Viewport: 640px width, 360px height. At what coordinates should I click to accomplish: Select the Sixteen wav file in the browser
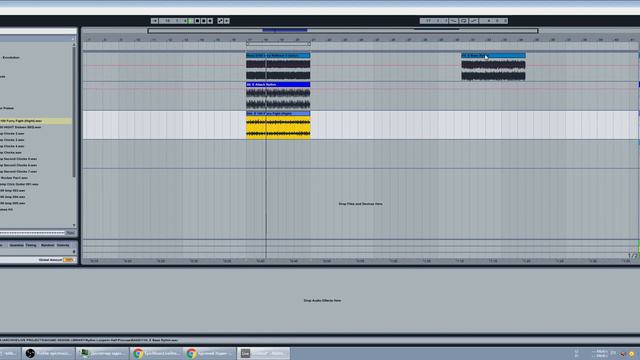tap(20, 127)
